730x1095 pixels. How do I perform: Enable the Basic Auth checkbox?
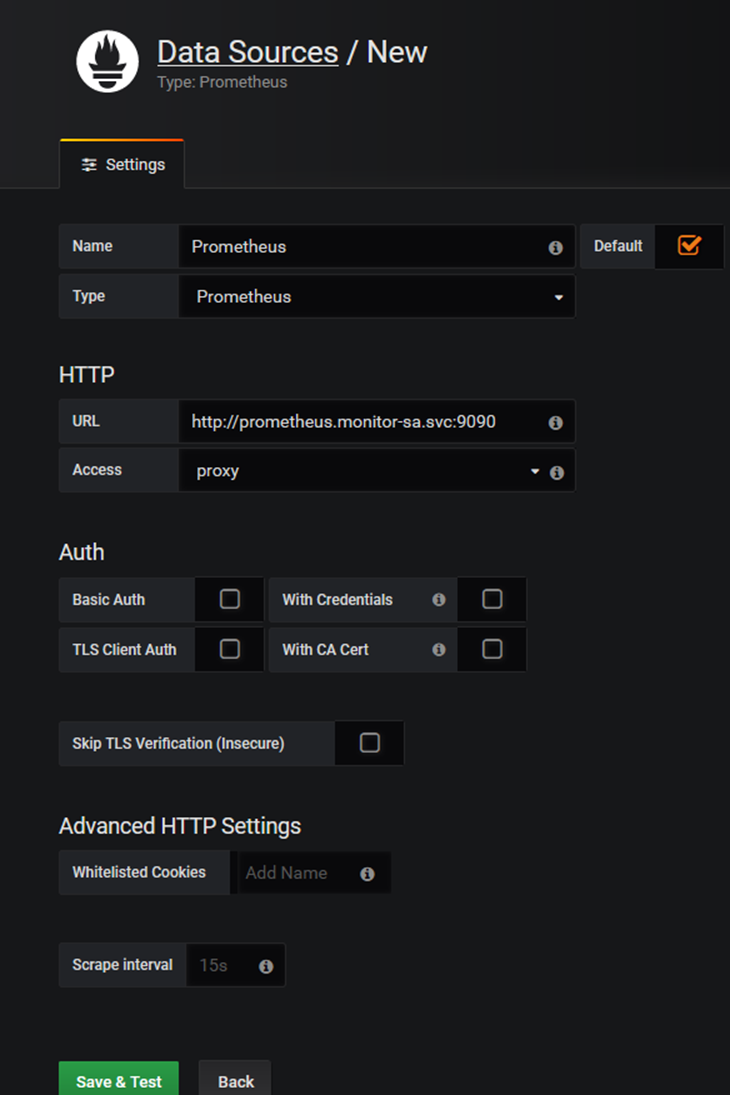tap(230, 598)
